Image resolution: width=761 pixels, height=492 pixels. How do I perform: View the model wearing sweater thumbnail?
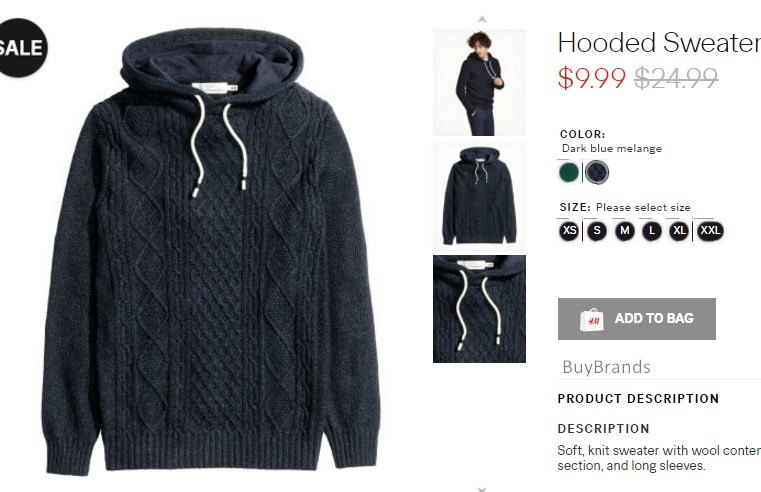[480, 82]
